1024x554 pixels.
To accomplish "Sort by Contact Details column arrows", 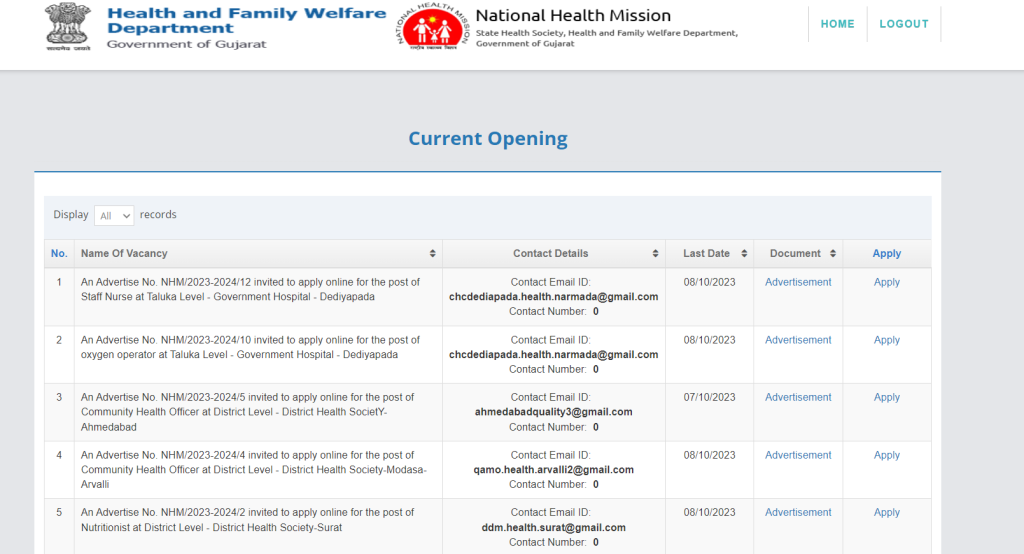I will pyautogui.click(x=656, y=254).
